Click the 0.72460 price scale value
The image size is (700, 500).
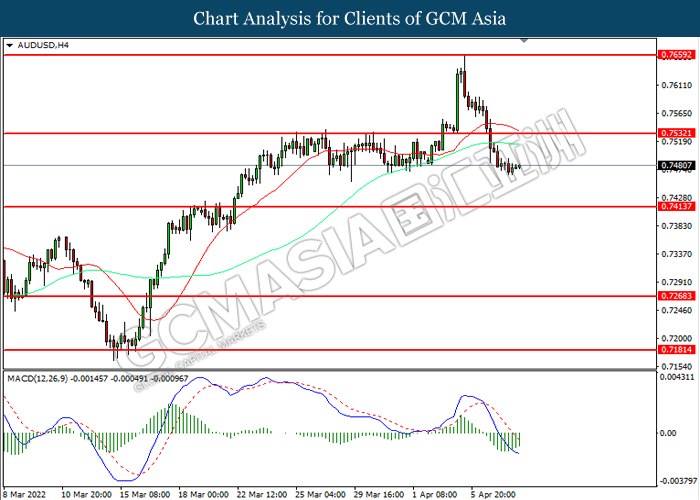676,310
